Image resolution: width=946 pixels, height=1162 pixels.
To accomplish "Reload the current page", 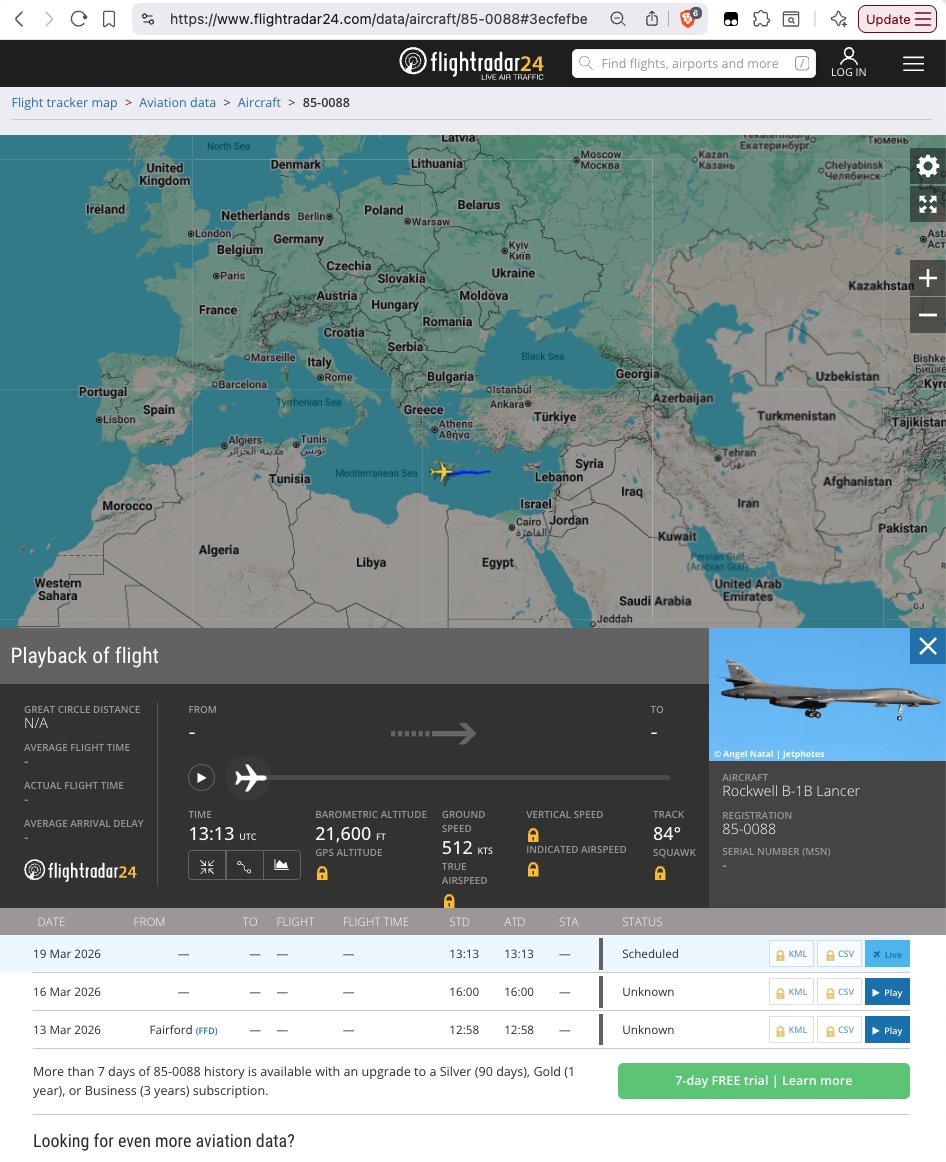I will point(79,19).
